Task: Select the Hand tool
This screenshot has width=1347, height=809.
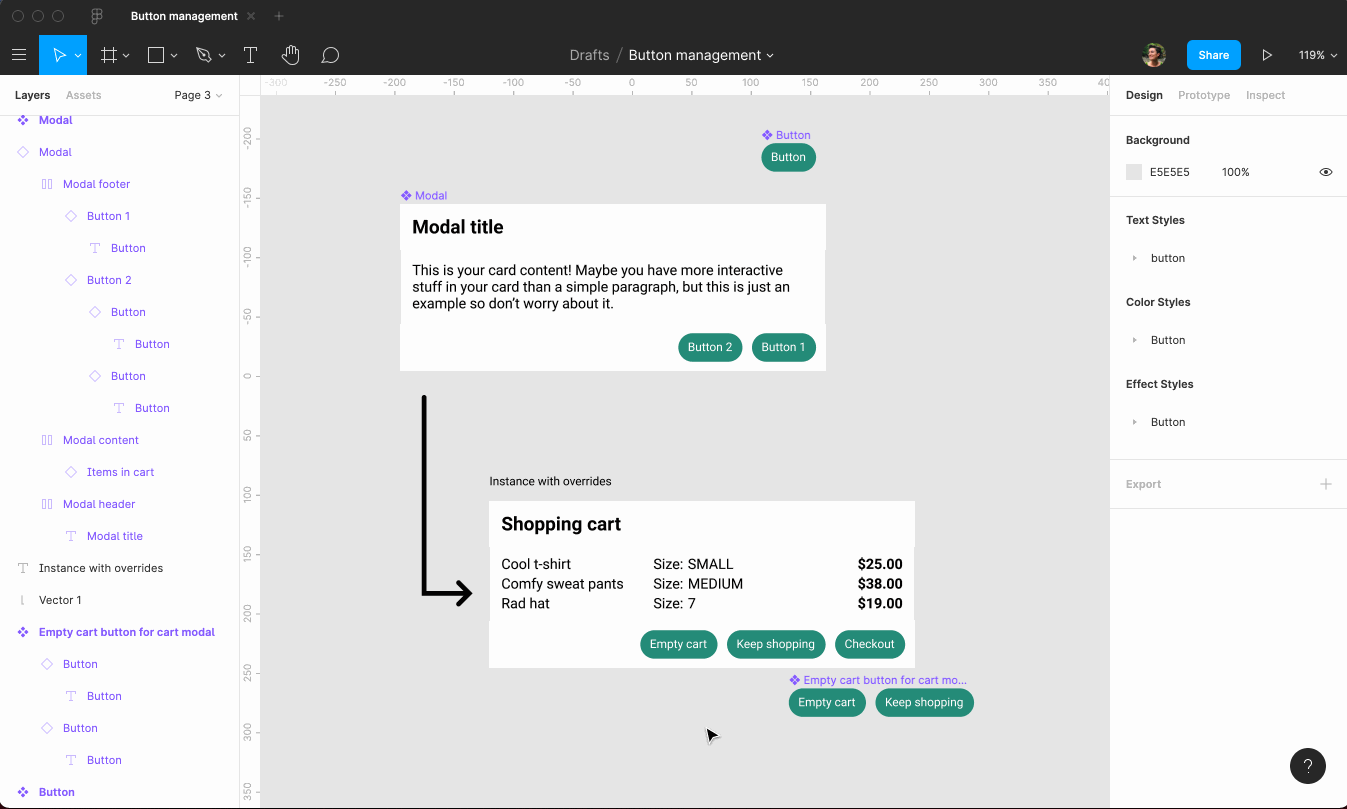Action: point(290,55)
